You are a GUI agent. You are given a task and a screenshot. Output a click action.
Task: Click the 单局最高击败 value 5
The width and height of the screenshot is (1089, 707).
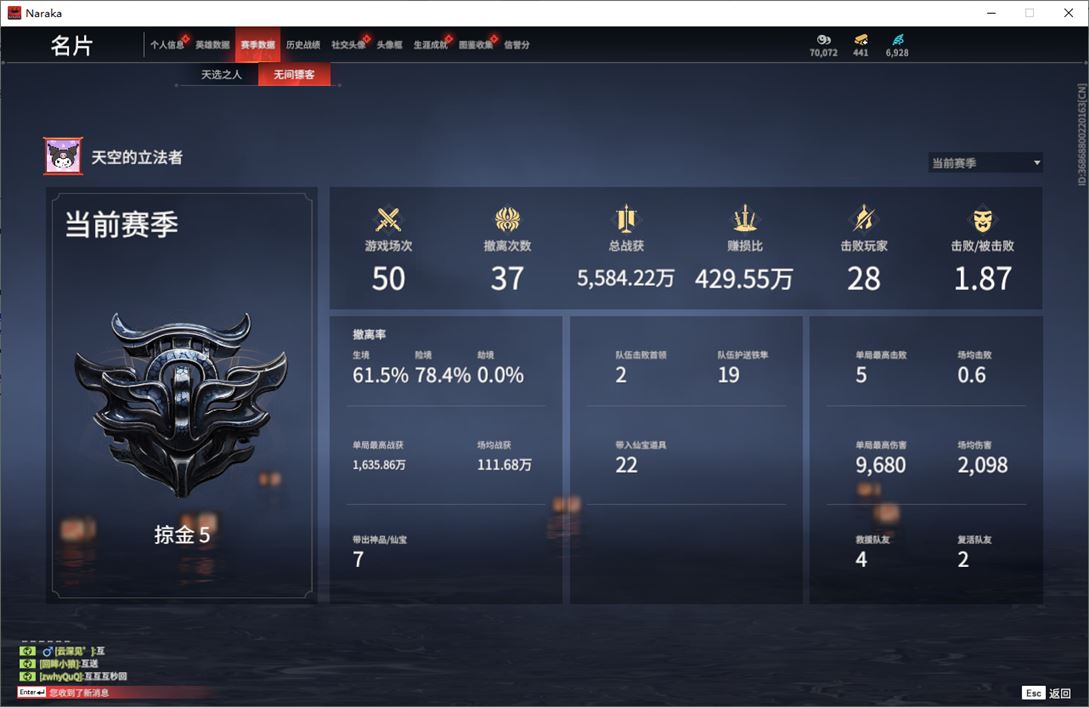coord(861,375)
